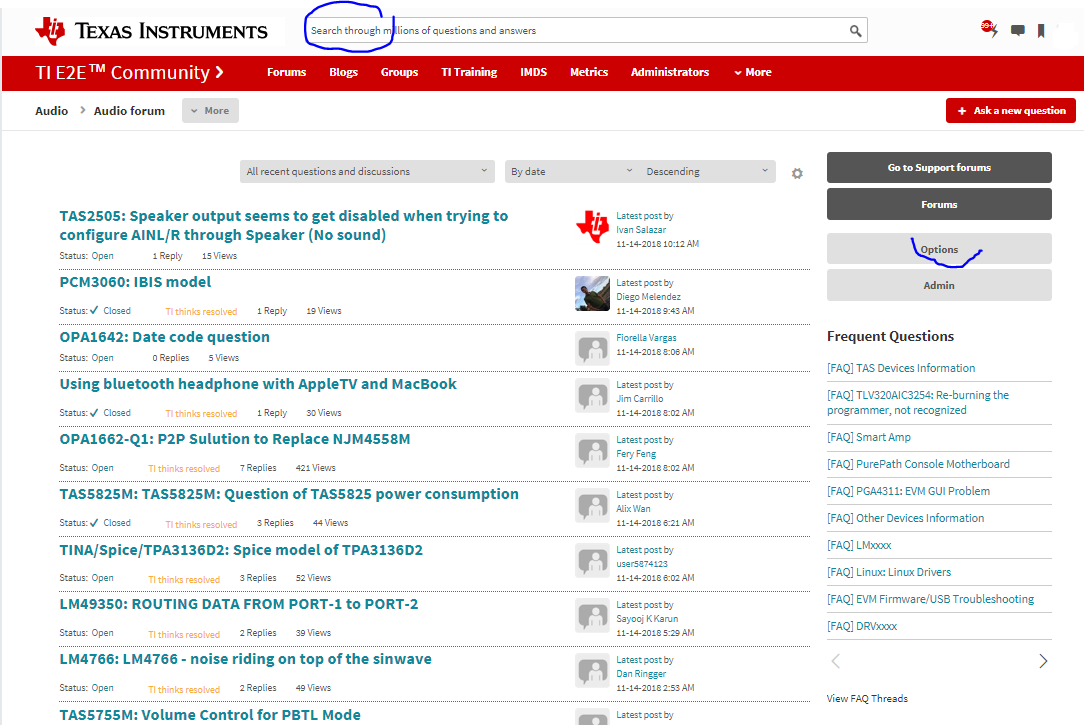
Task: Open the LM49350 routing data thread
Action: [239, 604]
